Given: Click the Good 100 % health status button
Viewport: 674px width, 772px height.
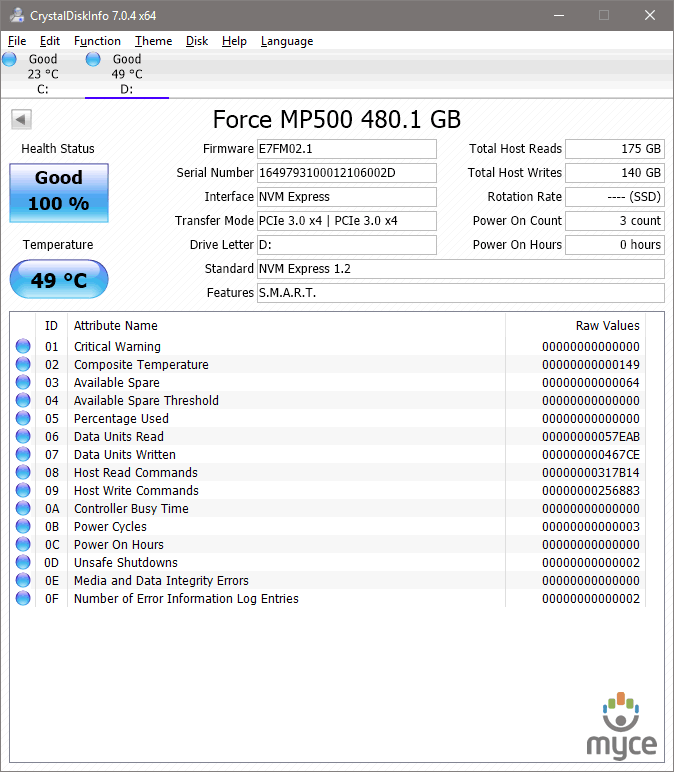Looking at the screenshot, I should [59, 193].
